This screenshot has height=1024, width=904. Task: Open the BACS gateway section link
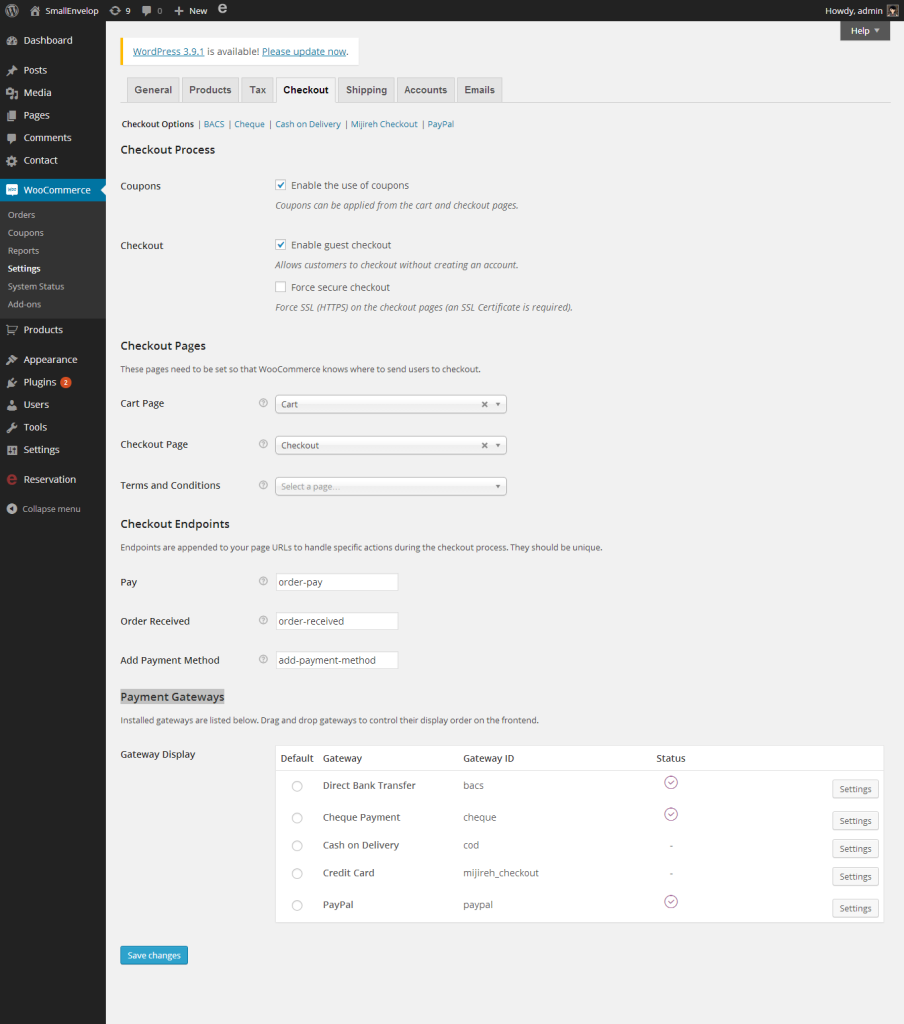[214, 124]
